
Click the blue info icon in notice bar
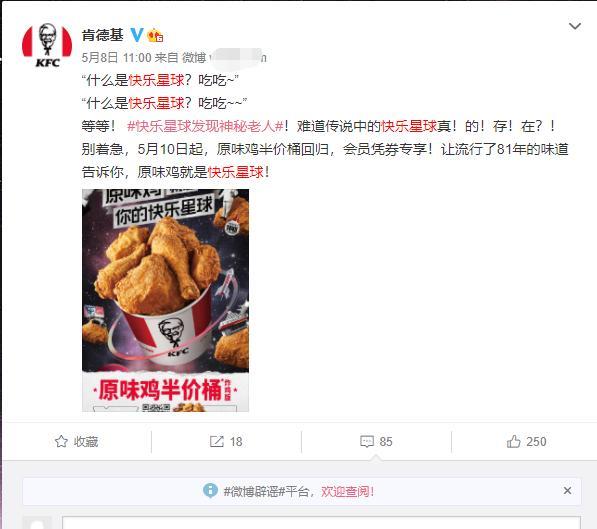tap(210, 491)
